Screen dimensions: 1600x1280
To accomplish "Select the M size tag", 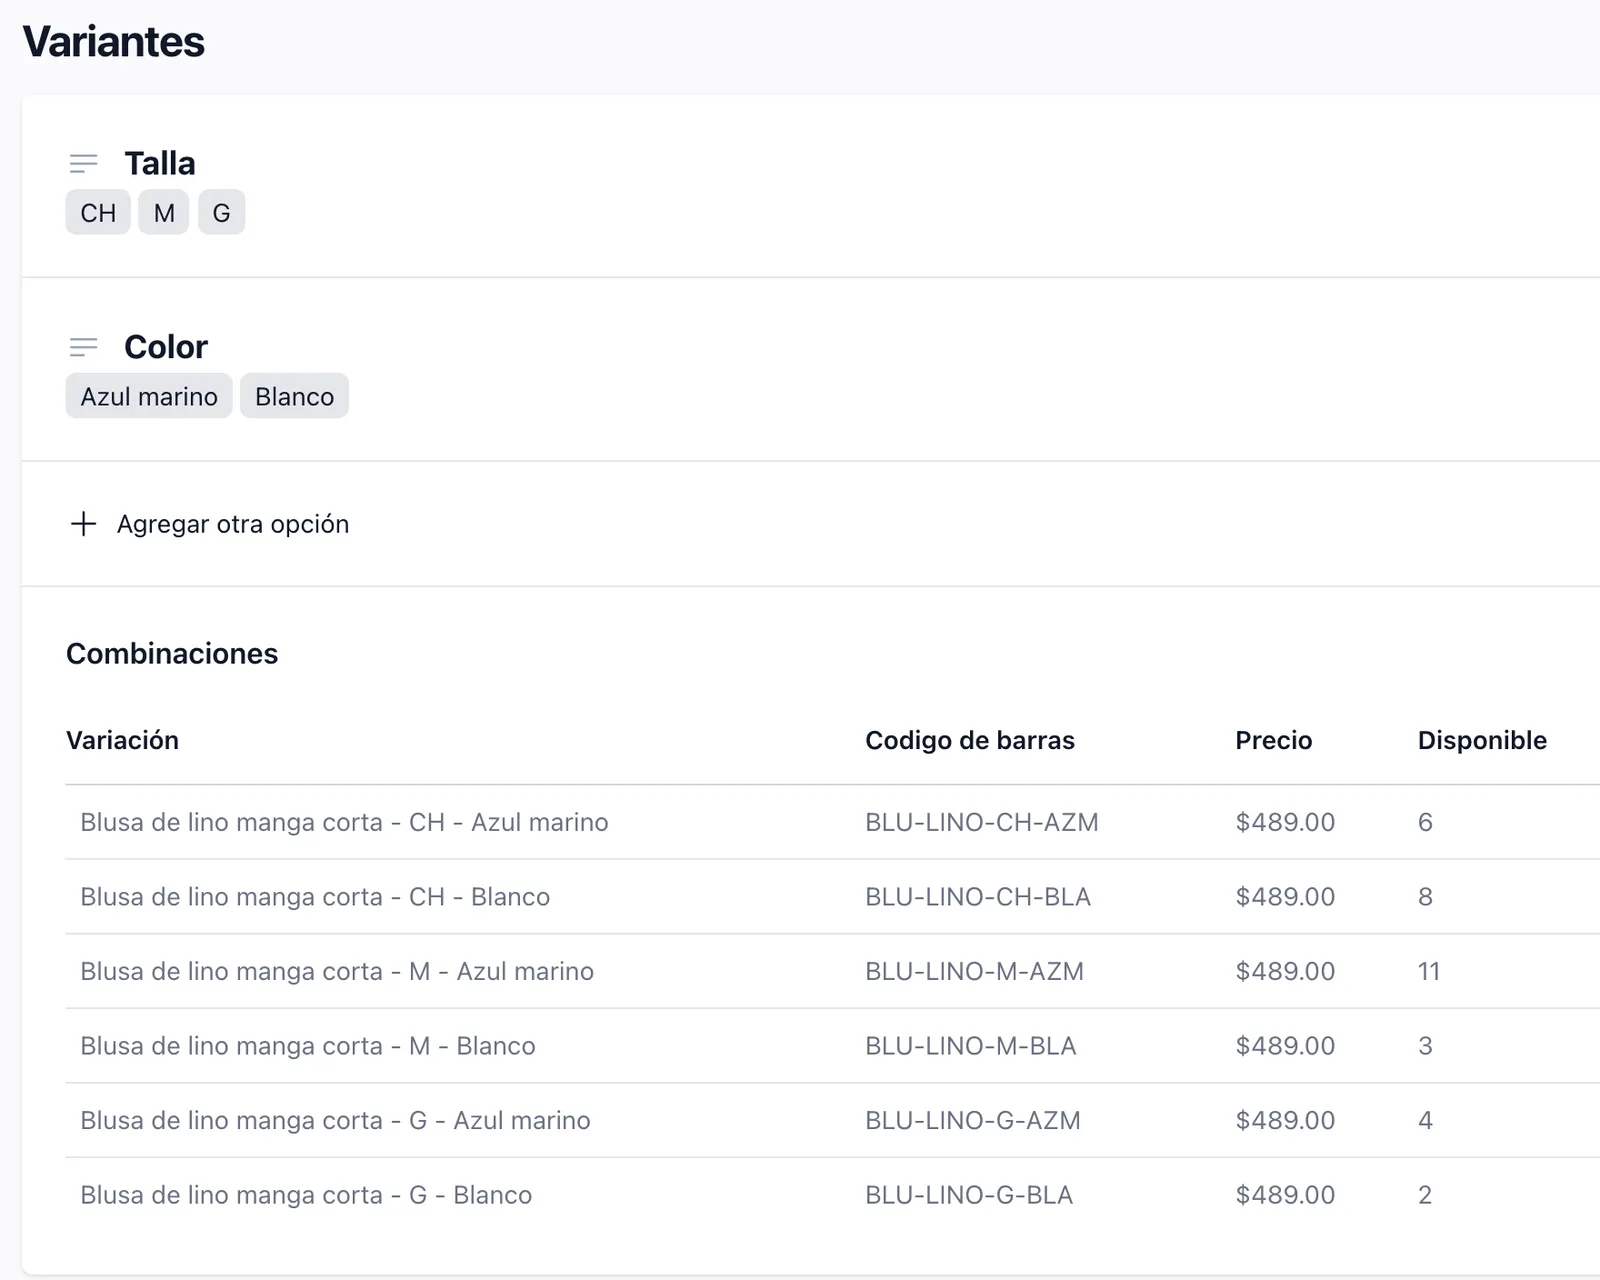I will pyautogui.click(x=164, y=213).
